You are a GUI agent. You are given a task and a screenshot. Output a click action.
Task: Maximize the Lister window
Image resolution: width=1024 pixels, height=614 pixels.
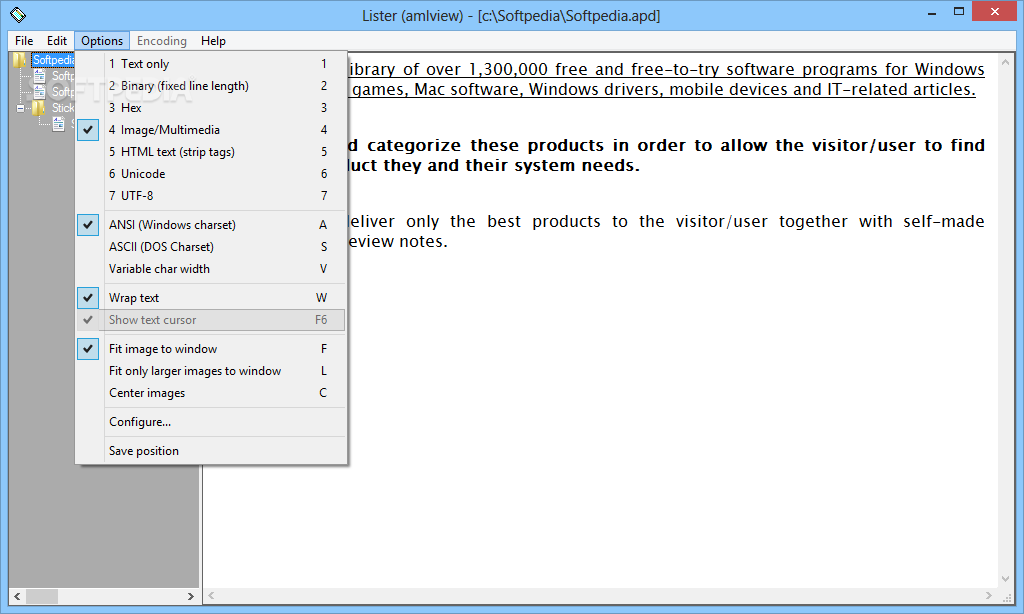[959, 12]
